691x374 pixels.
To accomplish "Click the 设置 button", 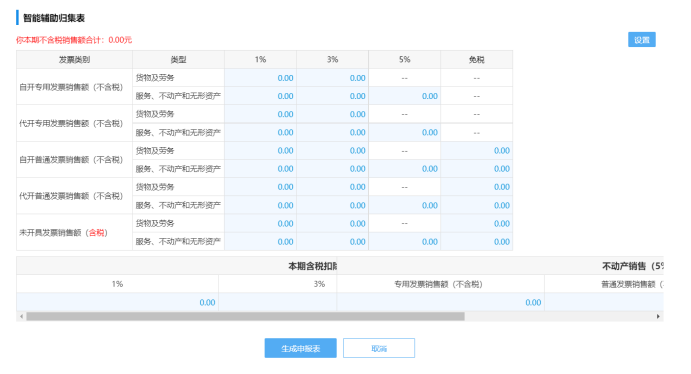I will [x=642, y=40].
